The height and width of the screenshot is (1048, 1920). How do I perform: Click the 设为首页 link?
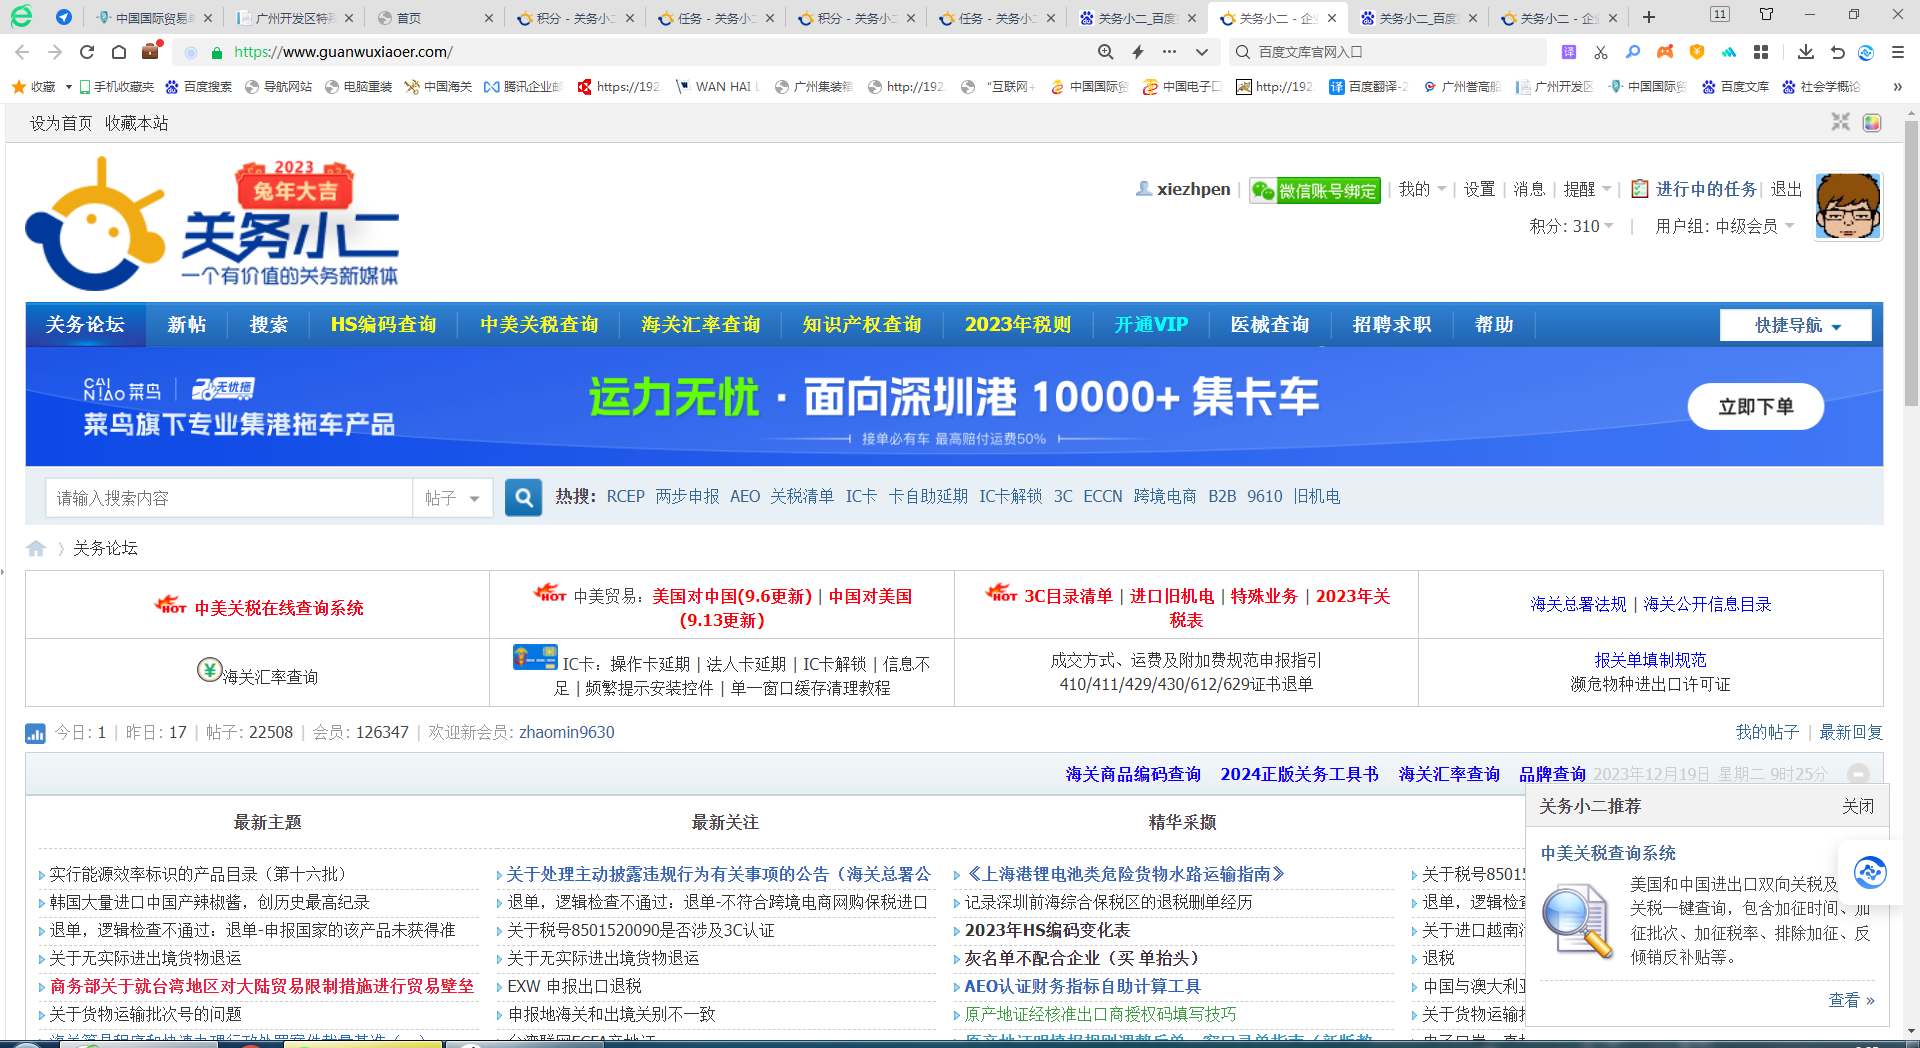point(61,123)
